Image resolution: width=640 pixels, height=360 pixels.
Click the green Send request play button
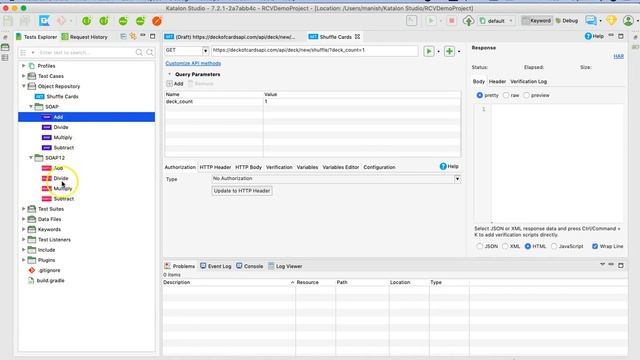coord(429,51)
